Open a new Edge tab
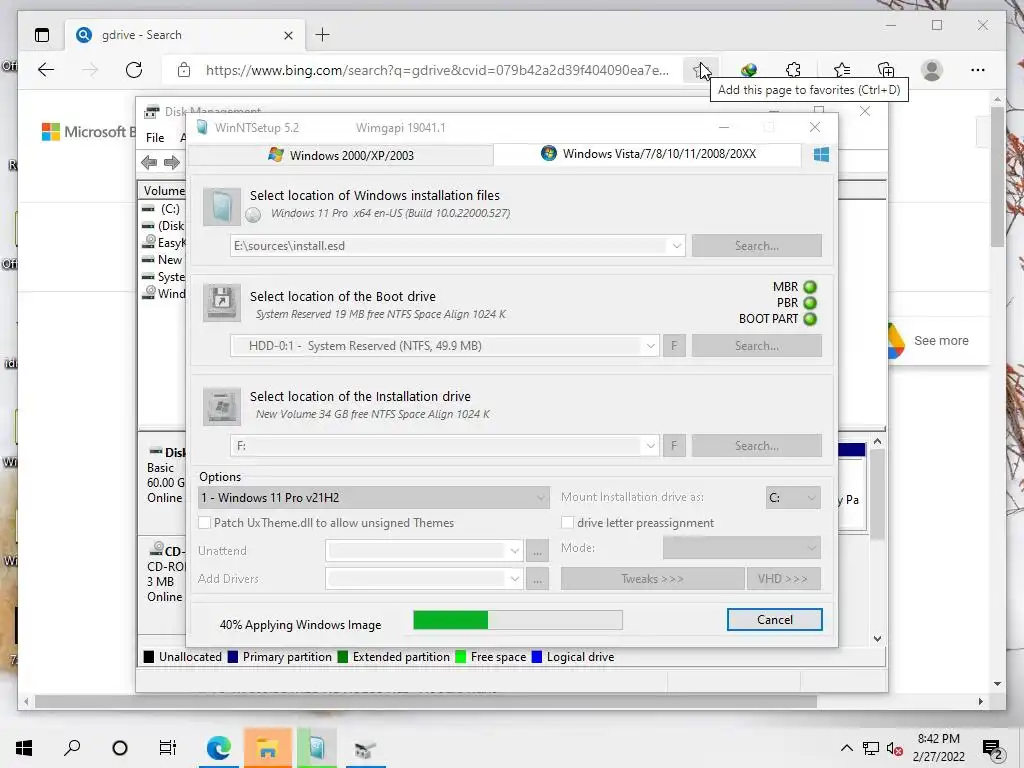This screenshot has height=768, width=1024. point(322,35)
